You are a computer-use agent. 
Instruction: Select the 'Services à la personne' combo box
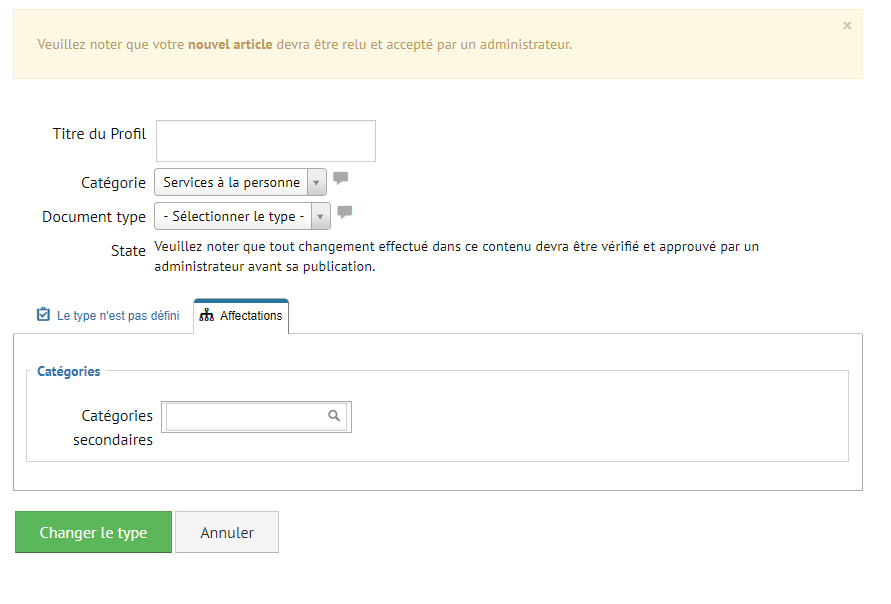coord(240,182)
